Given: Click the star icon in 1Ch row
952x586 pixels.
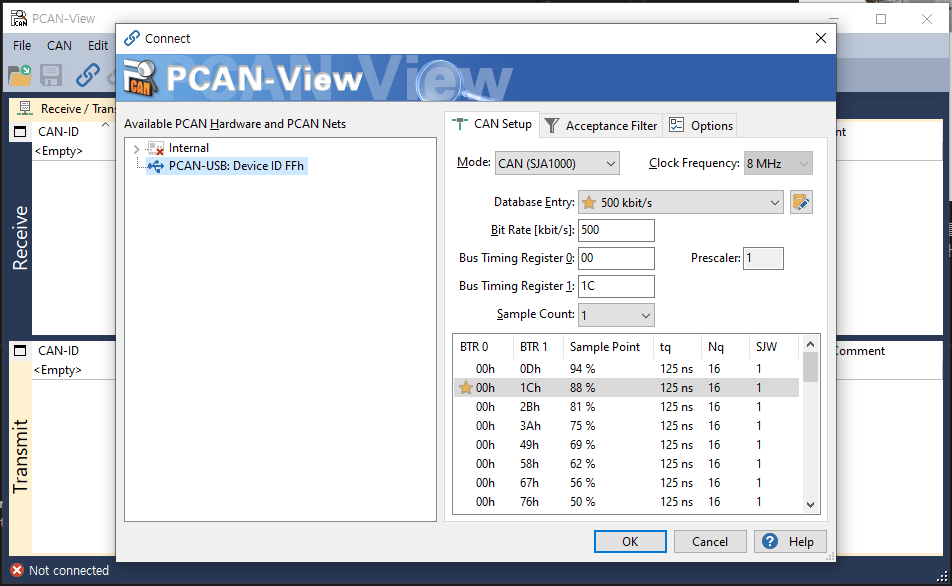Looking at the screenshot, I should coord(466,387).
